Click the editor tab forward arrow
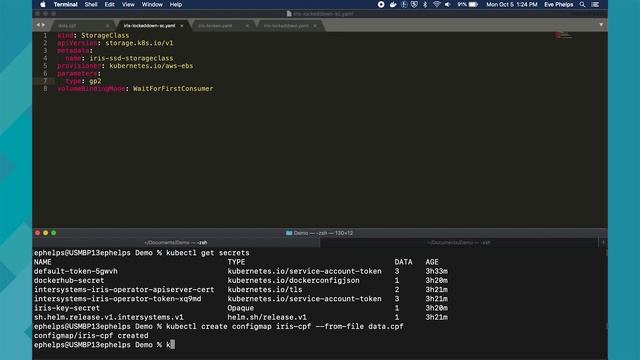Screen dimensions: 640x360 tap(43, 25)
